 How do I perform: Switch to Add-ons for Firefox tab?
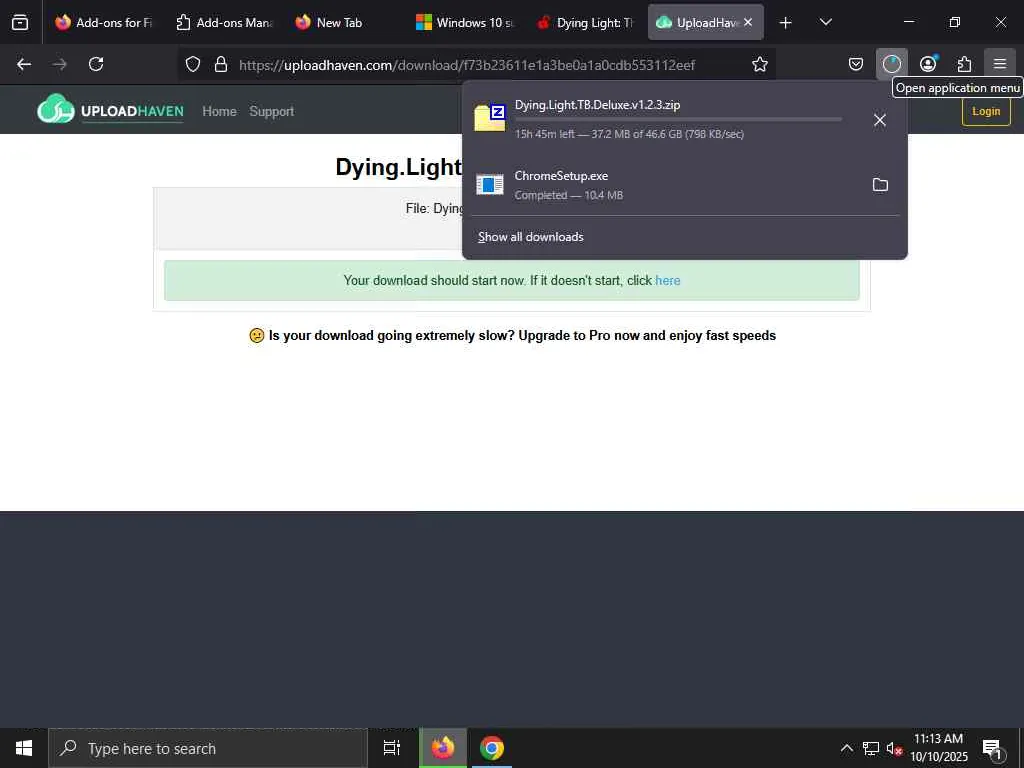click(x=103, y=23)
